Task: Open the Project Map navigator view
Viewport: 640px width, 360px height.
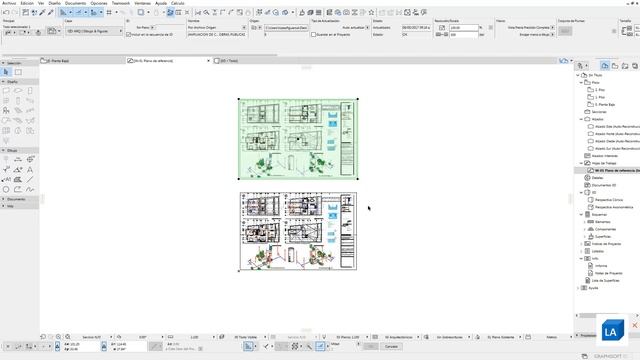Action: [605, 66]
